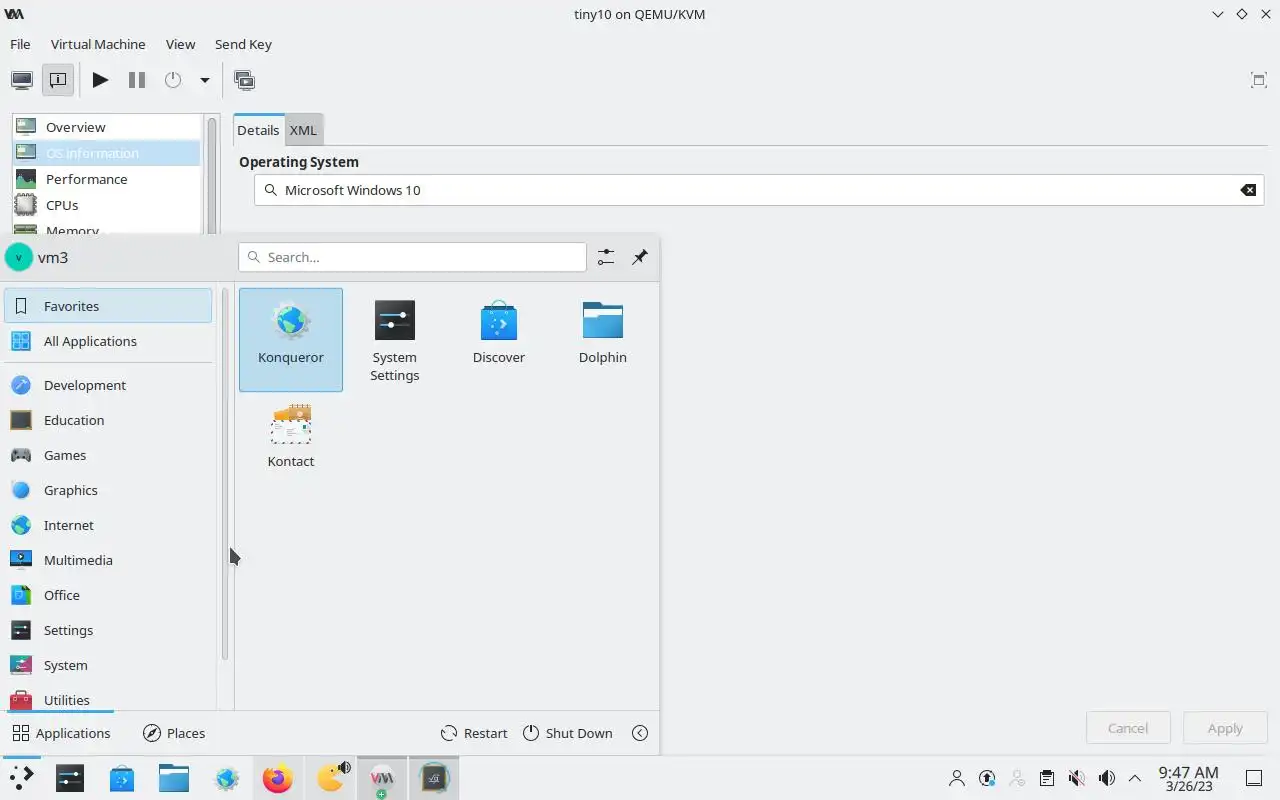Open manage VM snapshots icon
Image resolution: width=1280 pixels, height=800 pixels.
[x=244, y=80]
